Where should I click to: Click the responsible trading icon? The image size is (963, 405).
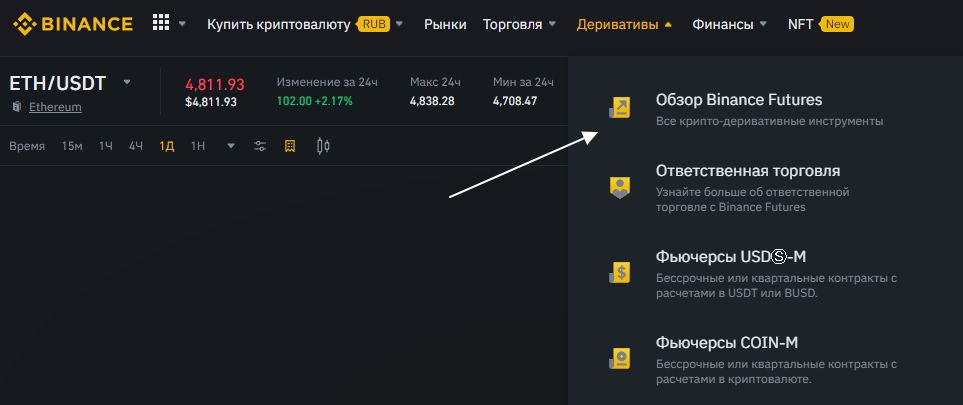pyautogui.click(x=620, y=187)
